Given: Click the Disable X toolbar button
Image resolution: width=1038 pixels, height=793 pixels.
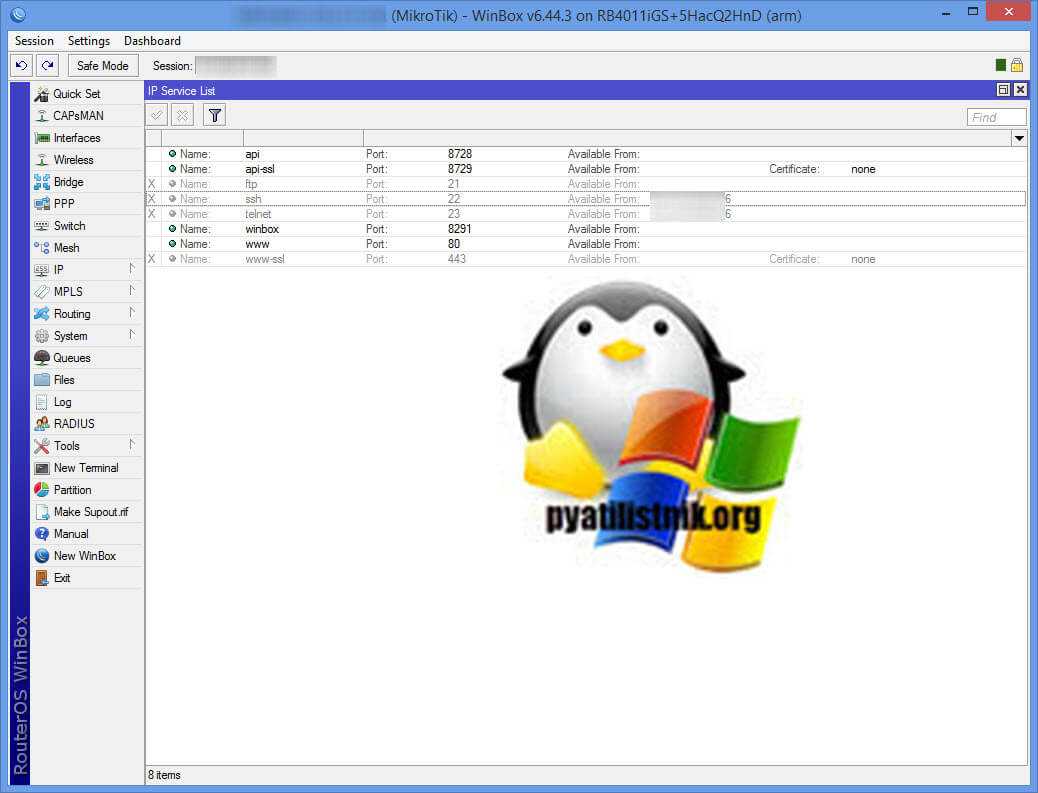Looking at the screenshot, I should tap(182, 115).
